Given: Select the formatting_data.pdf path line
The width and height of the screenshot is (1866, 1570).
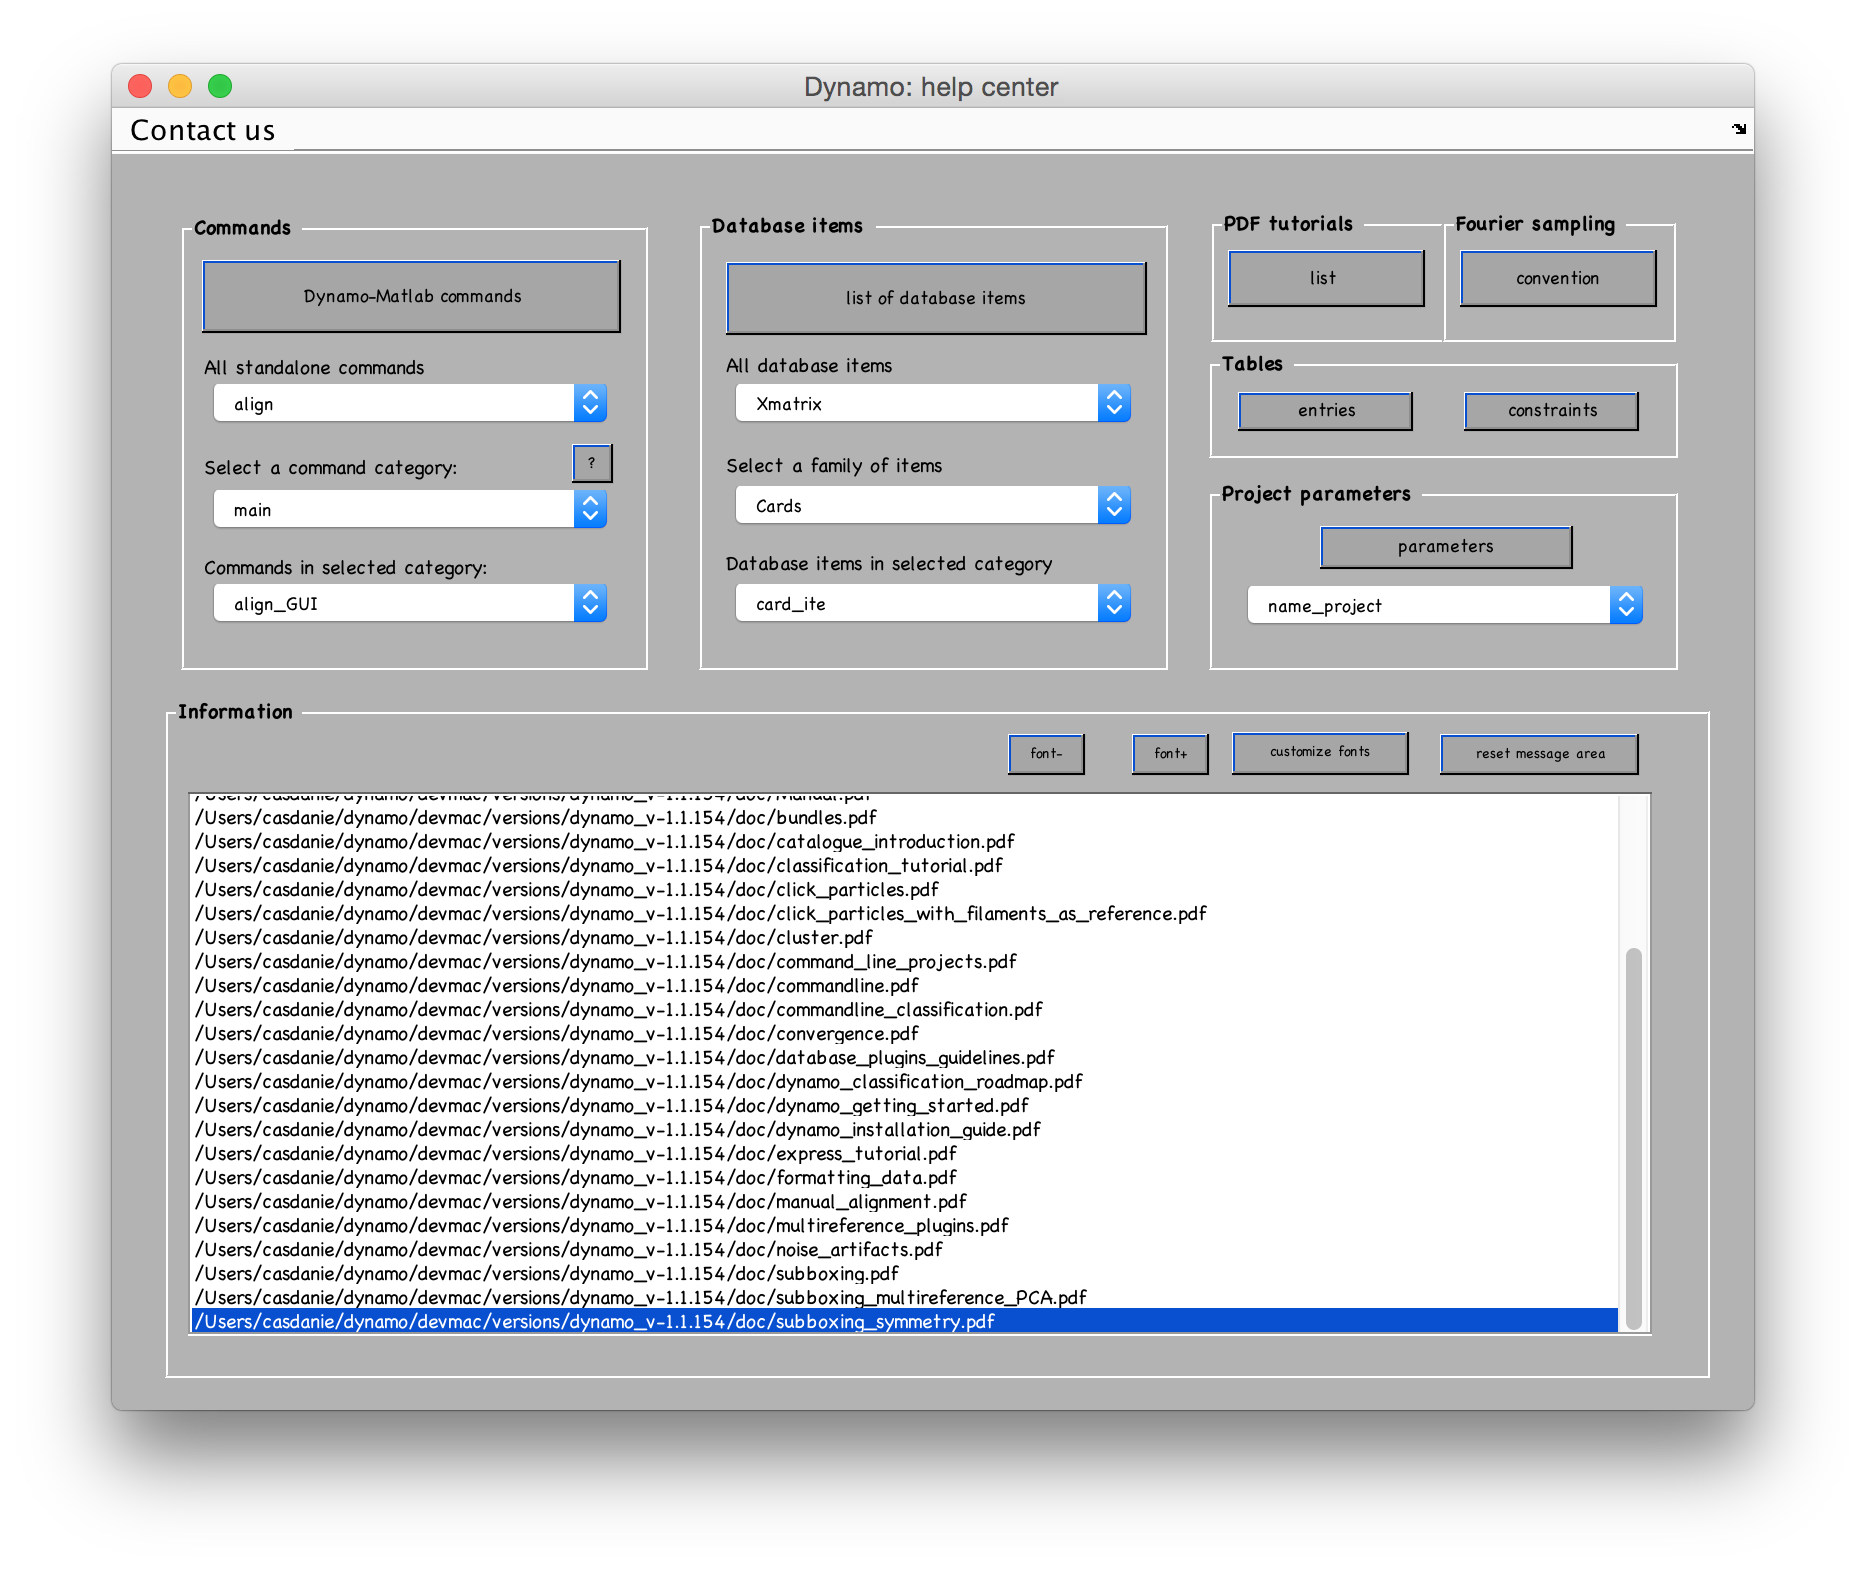Looking at the screenshot, I should 904,1178.
